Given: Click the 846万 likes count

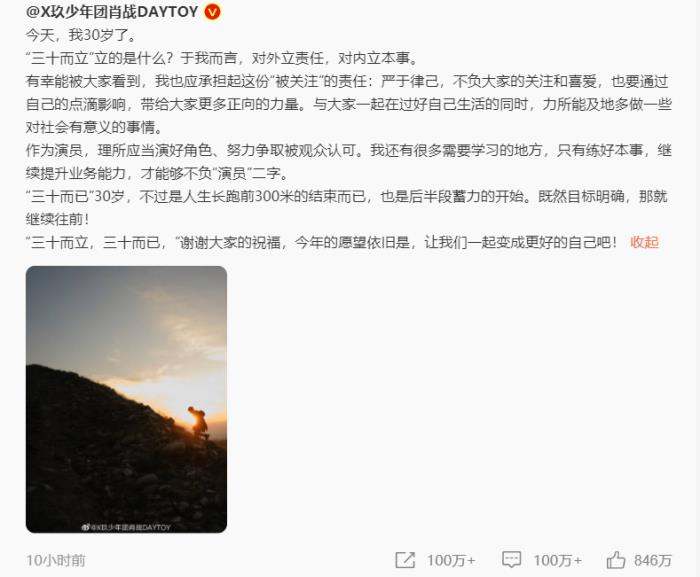Looking at the screenshot, I should (653, 560).
